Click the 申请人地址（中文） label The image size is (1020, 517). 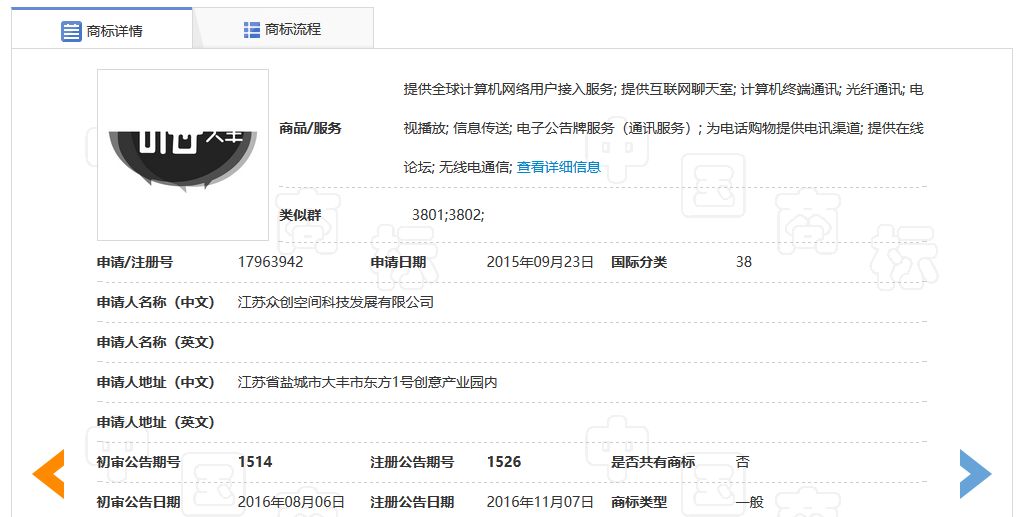[x=156, y=382]
